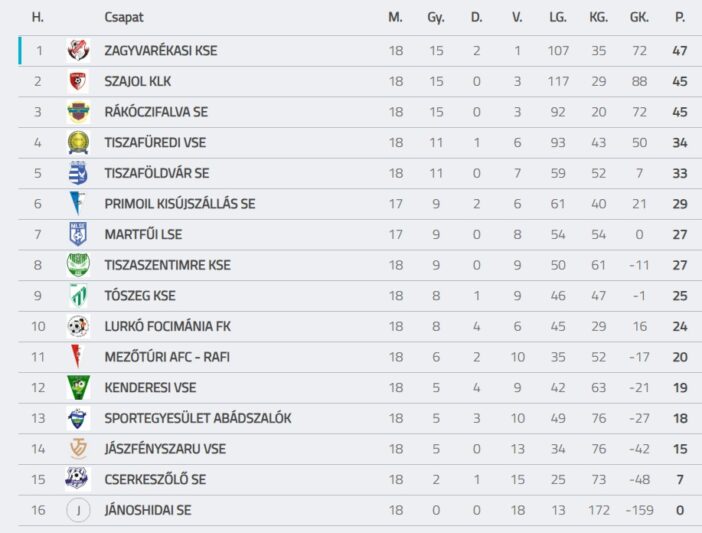Click the Tiszafüredi VSE club logo
Screen dimensions: 702x533
point(77,143)
